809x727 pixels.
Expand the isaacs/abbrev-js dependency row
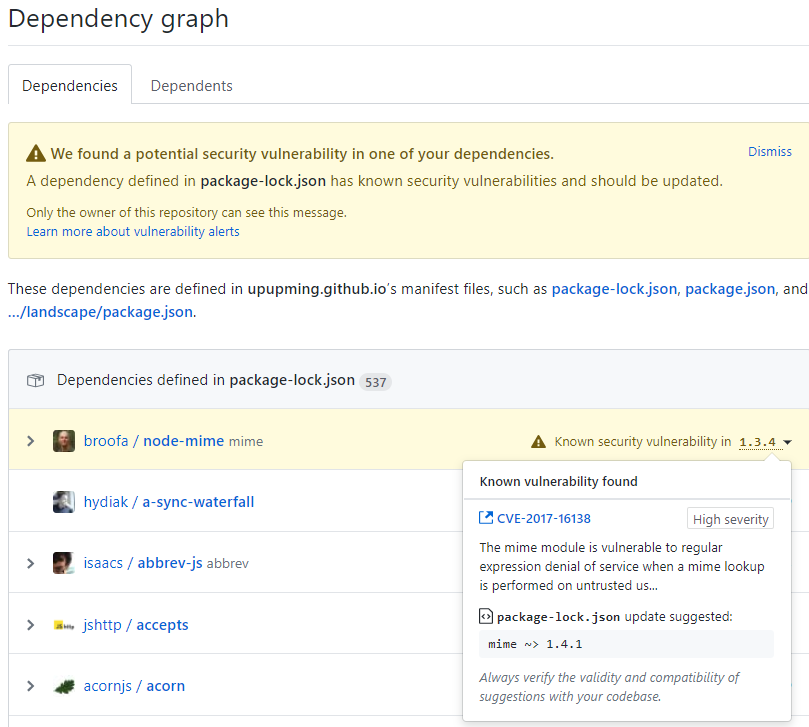point(30,562)
